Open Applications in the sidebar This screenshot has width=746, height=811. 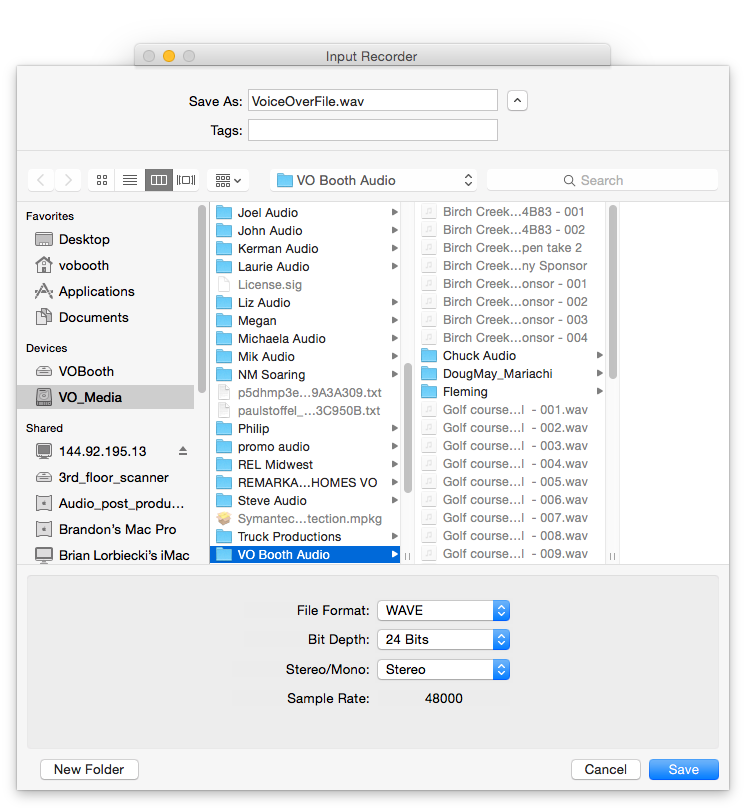pos(107,291)
